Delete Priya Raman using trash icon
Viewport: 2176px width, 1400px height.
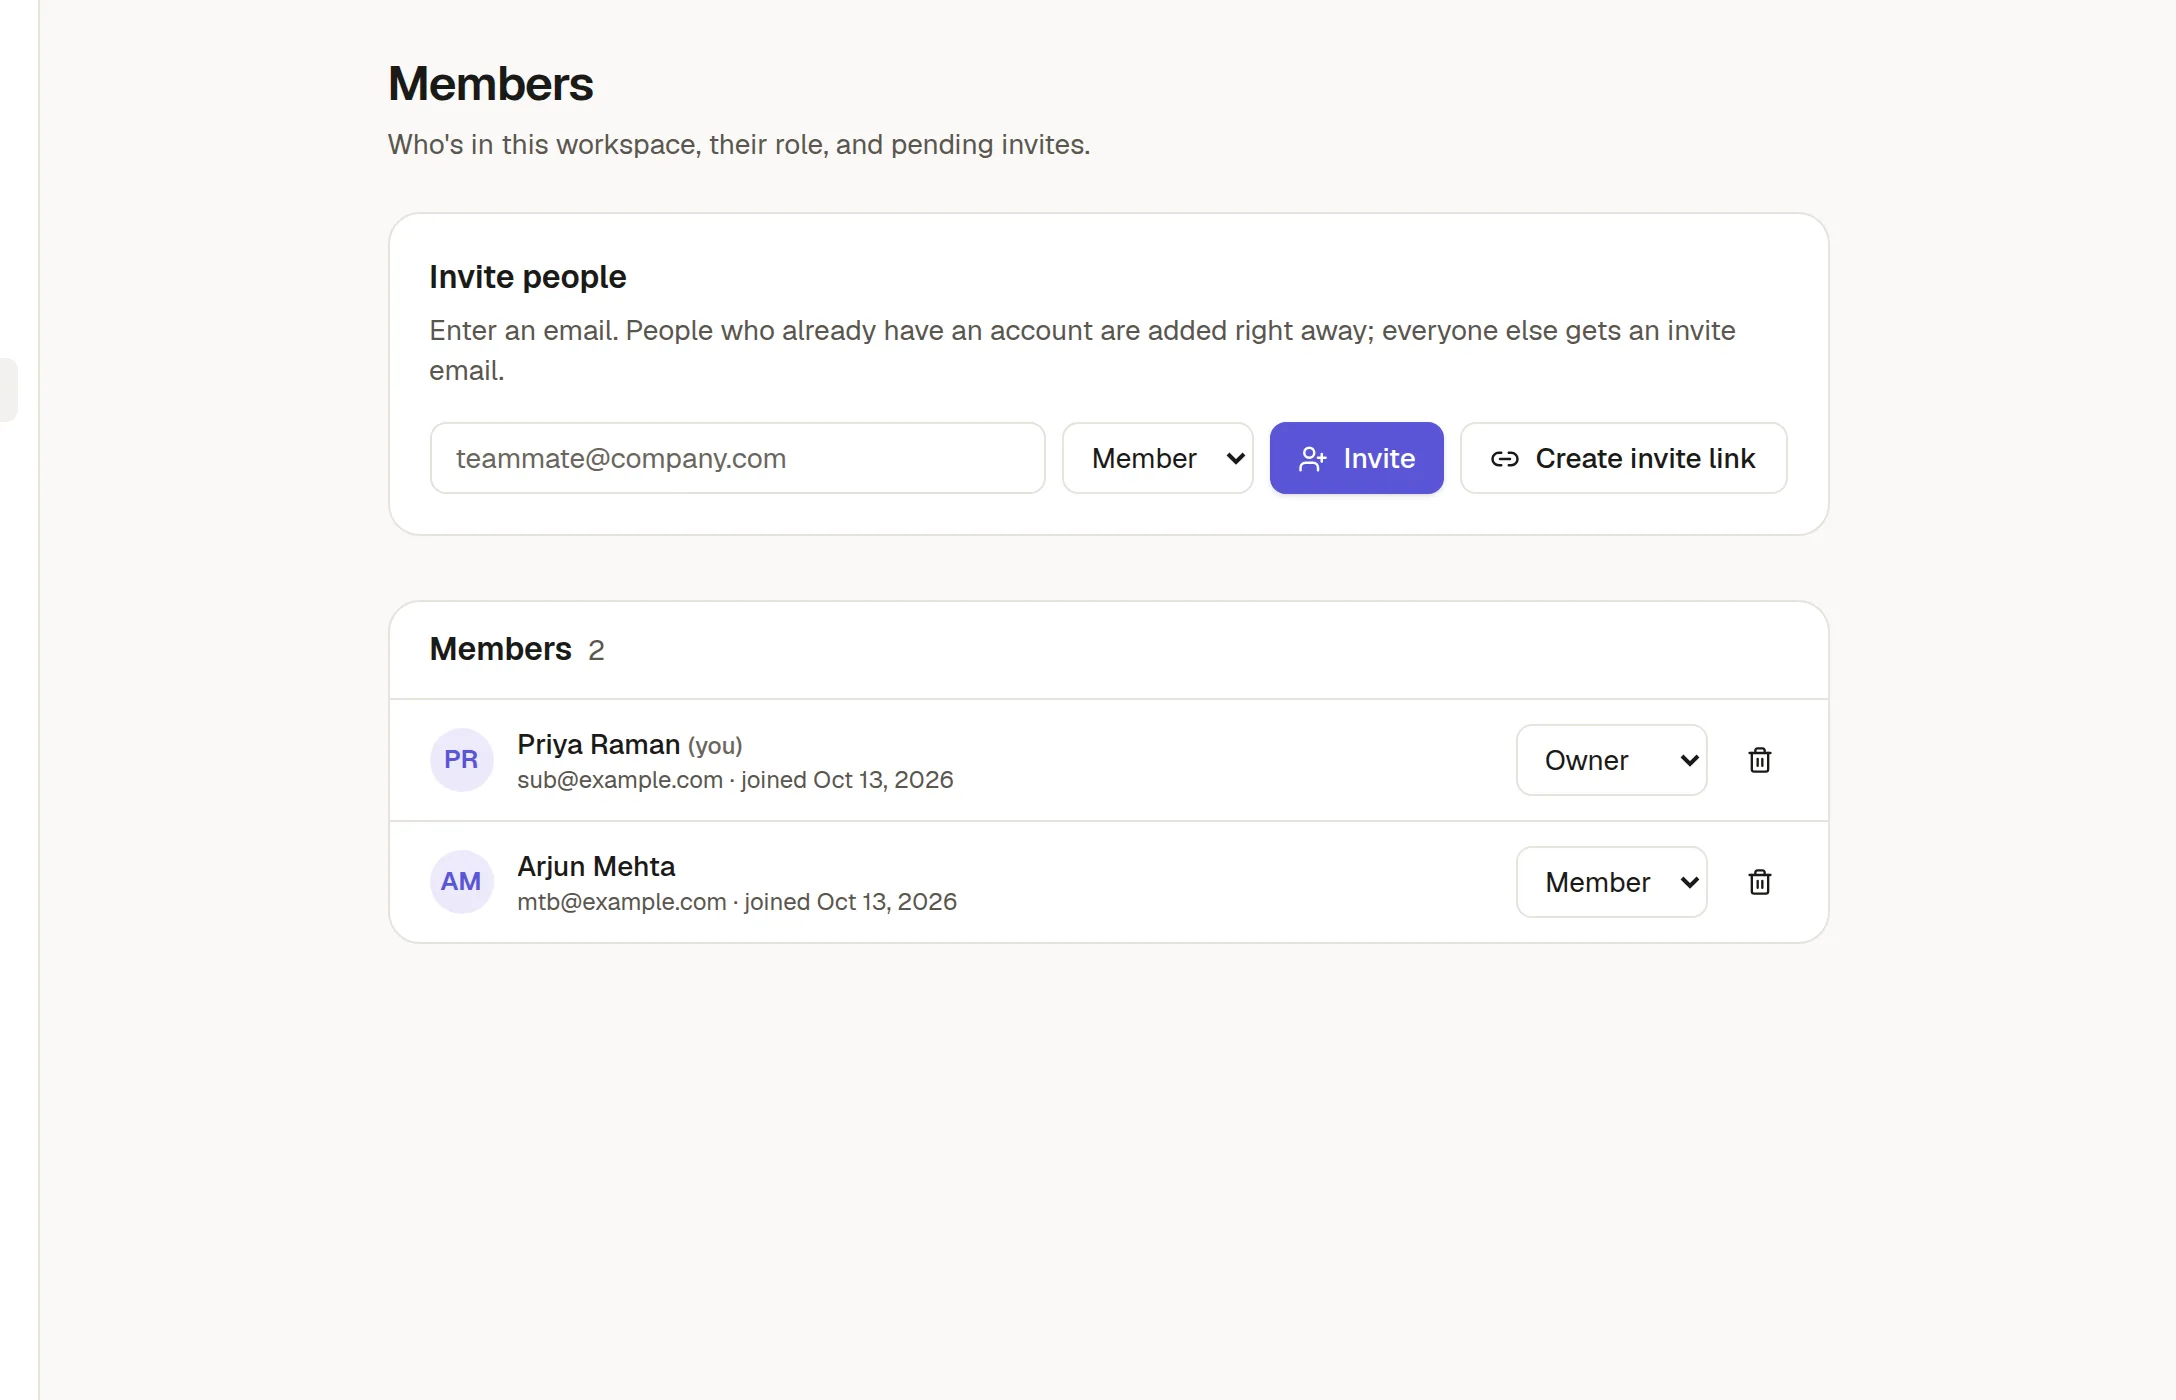pyautogui.click(x=1759, y=760)
